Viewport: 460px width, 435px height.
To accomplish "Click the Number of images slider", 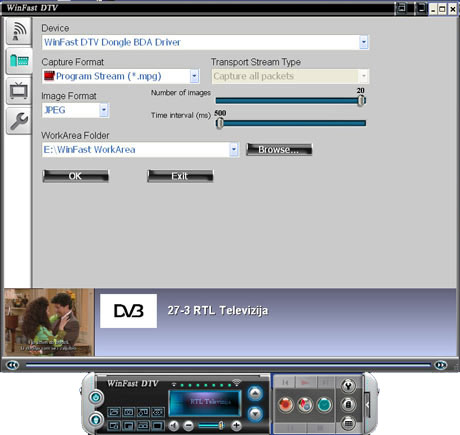I will [290, 100].
